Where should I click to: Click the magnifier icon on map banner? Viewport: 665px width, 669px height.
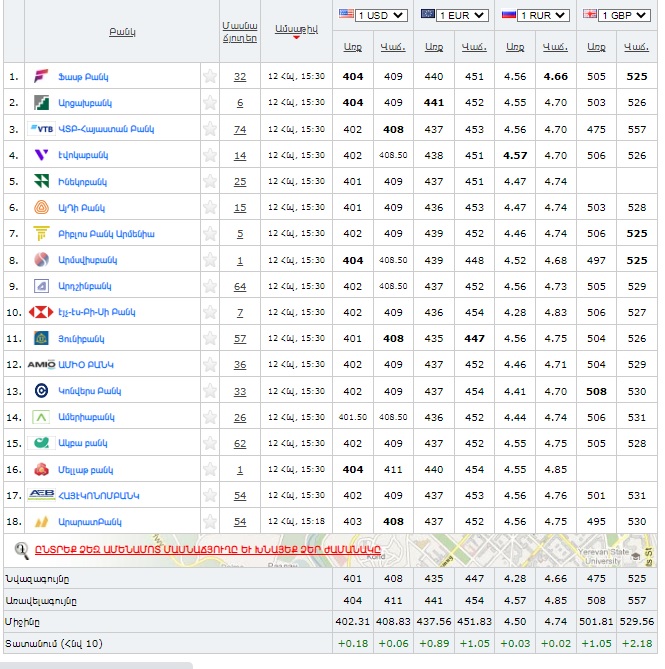pyautogui.click(x=21, y=549)
